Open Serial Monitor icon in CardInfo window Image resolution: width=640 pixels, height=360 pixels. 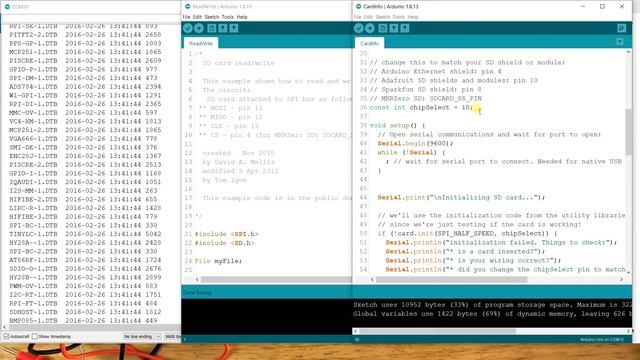click(621, 28)
